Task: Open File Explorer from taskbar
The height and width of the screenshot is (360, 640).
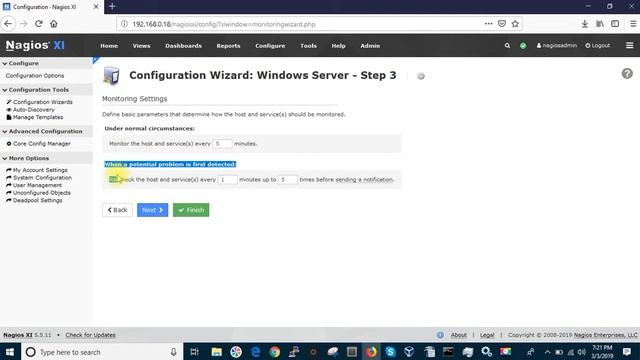Action: pos(216,352)
